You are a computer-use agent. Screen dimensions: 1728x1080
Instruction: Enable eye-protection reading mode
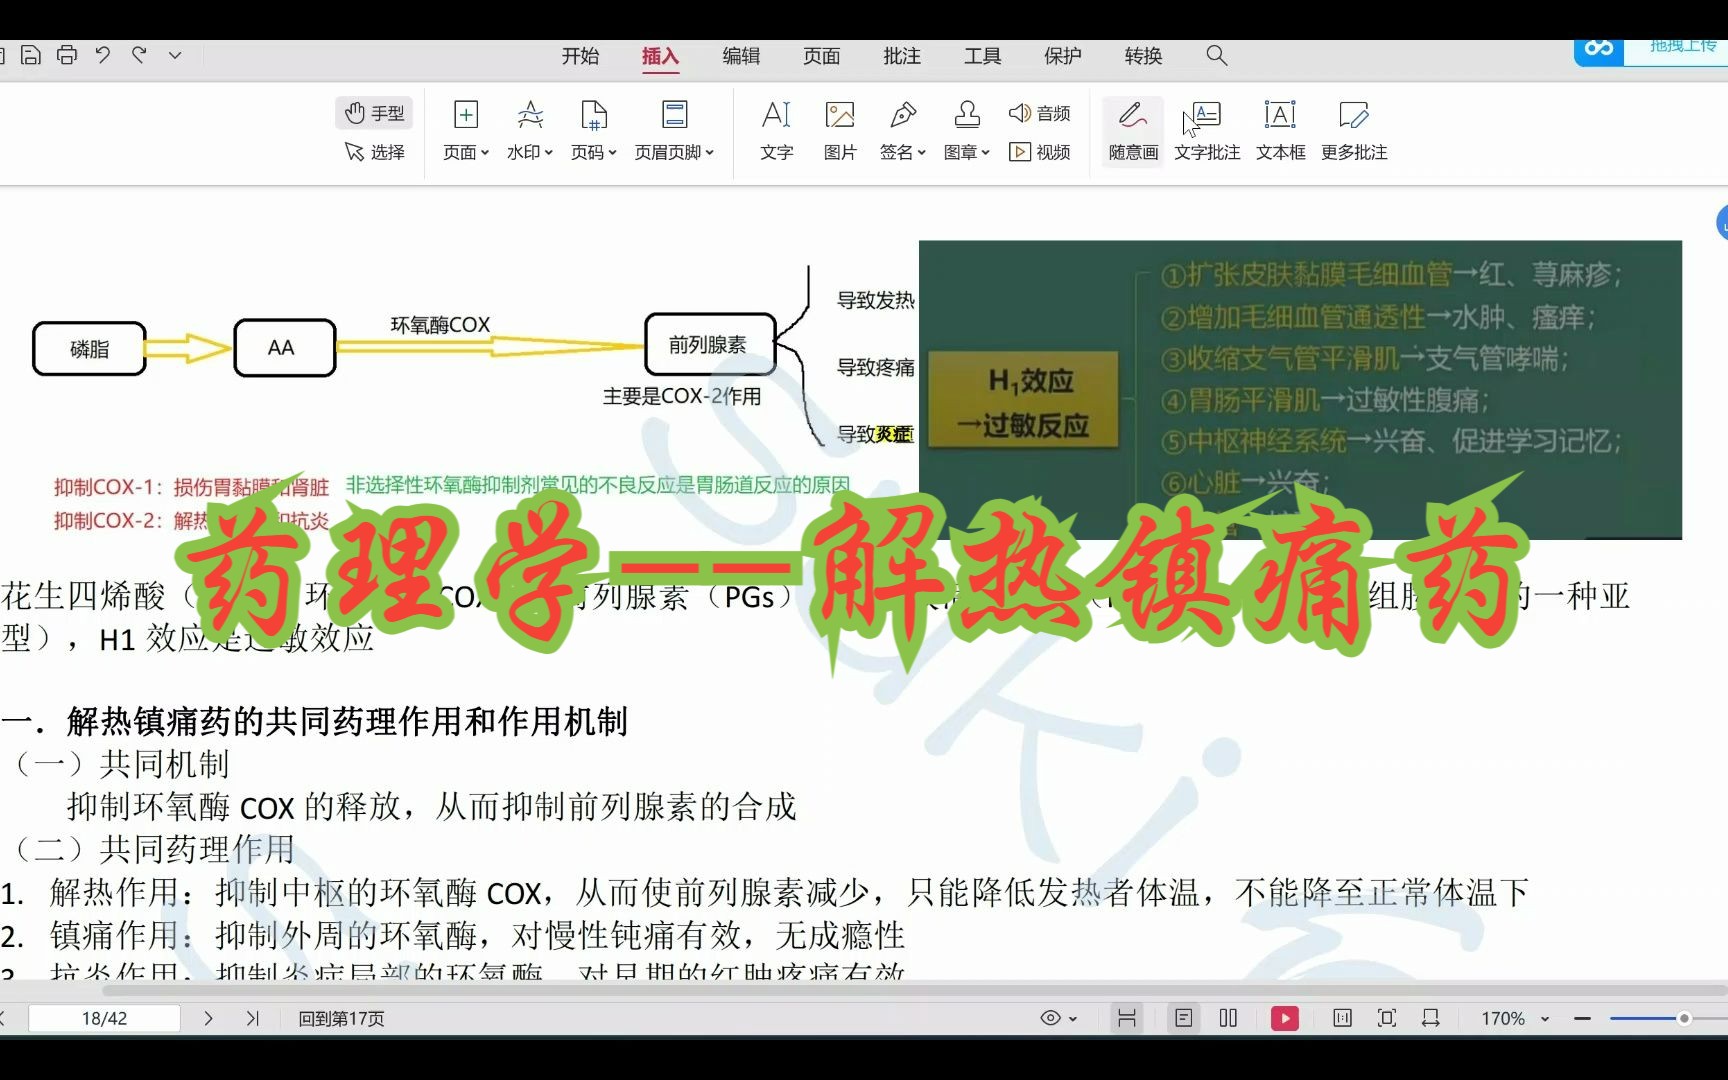click(1053, 1017)
